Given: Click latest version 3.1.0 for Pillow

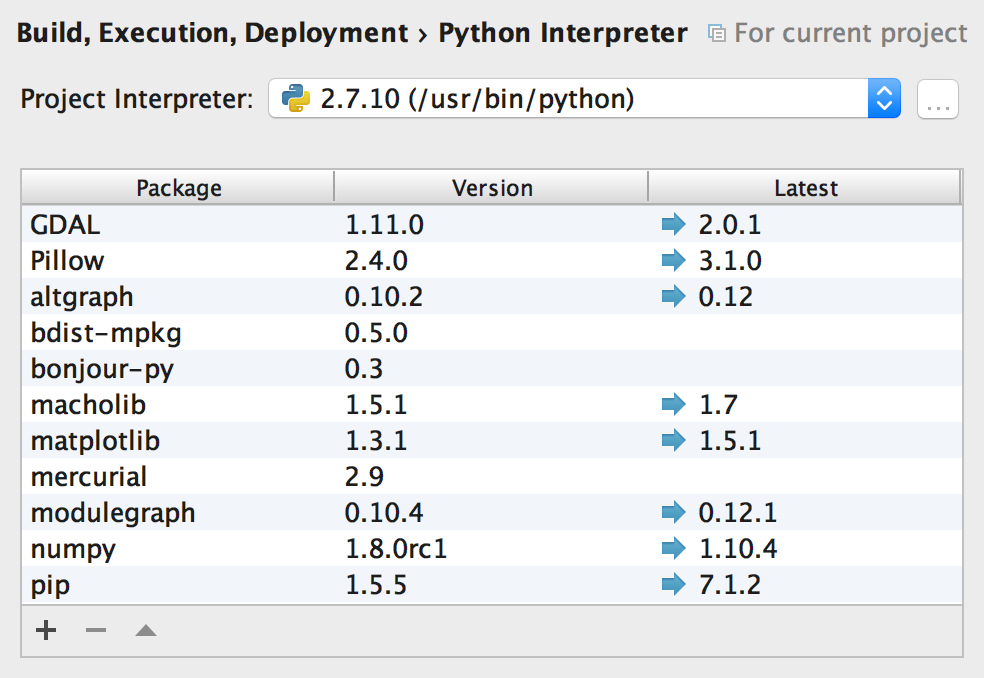Looking at the screenshot, I should (730, 260).
